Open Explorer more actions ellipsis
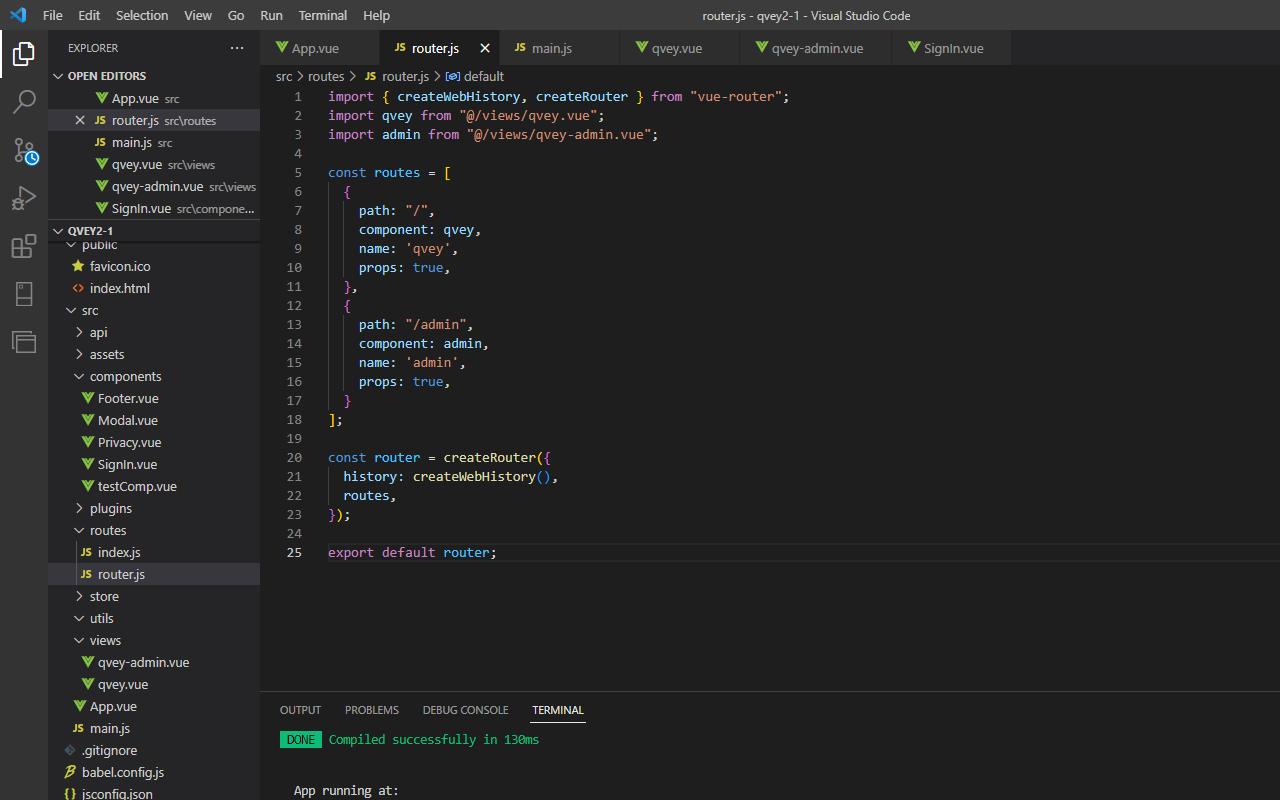The height and width of the screenshot is (800, 1280). pos(237,48)
